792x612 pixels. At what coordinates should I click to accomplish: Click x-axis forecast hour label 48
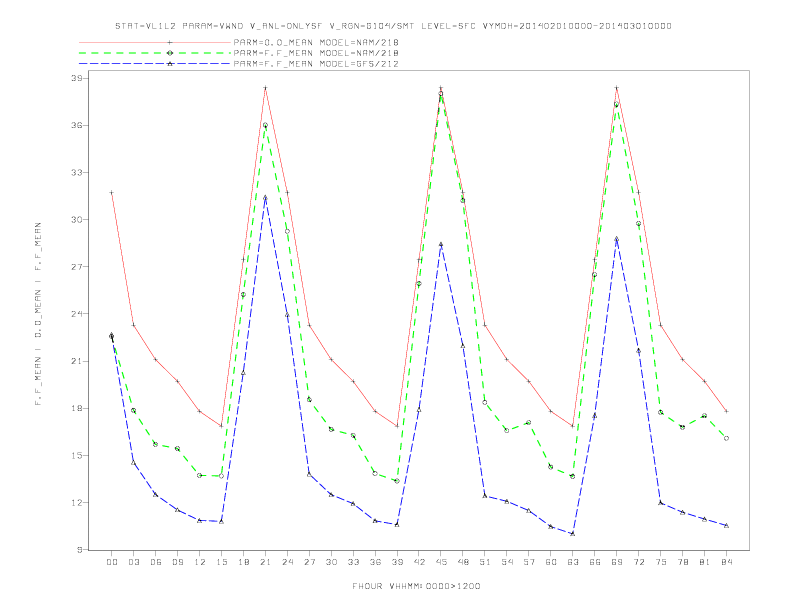click(463, 562)
